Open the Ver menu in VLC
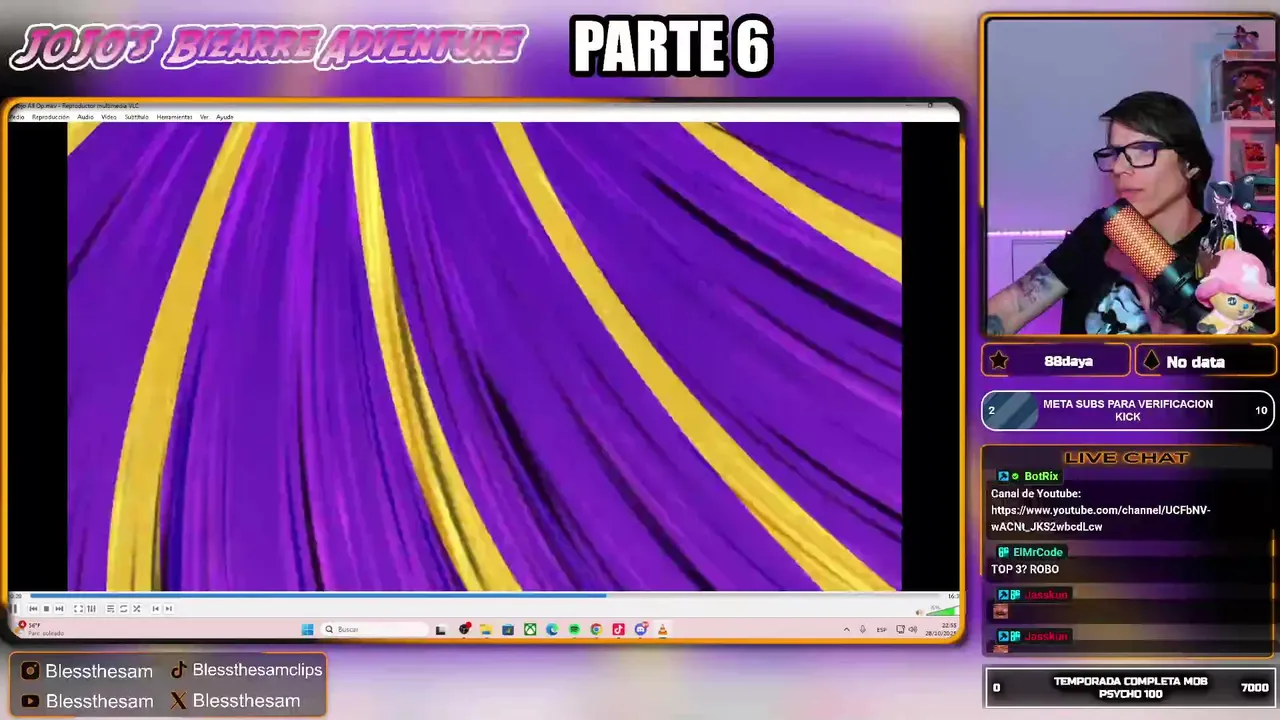The image size is (1280, 720). tap(204, 117)
